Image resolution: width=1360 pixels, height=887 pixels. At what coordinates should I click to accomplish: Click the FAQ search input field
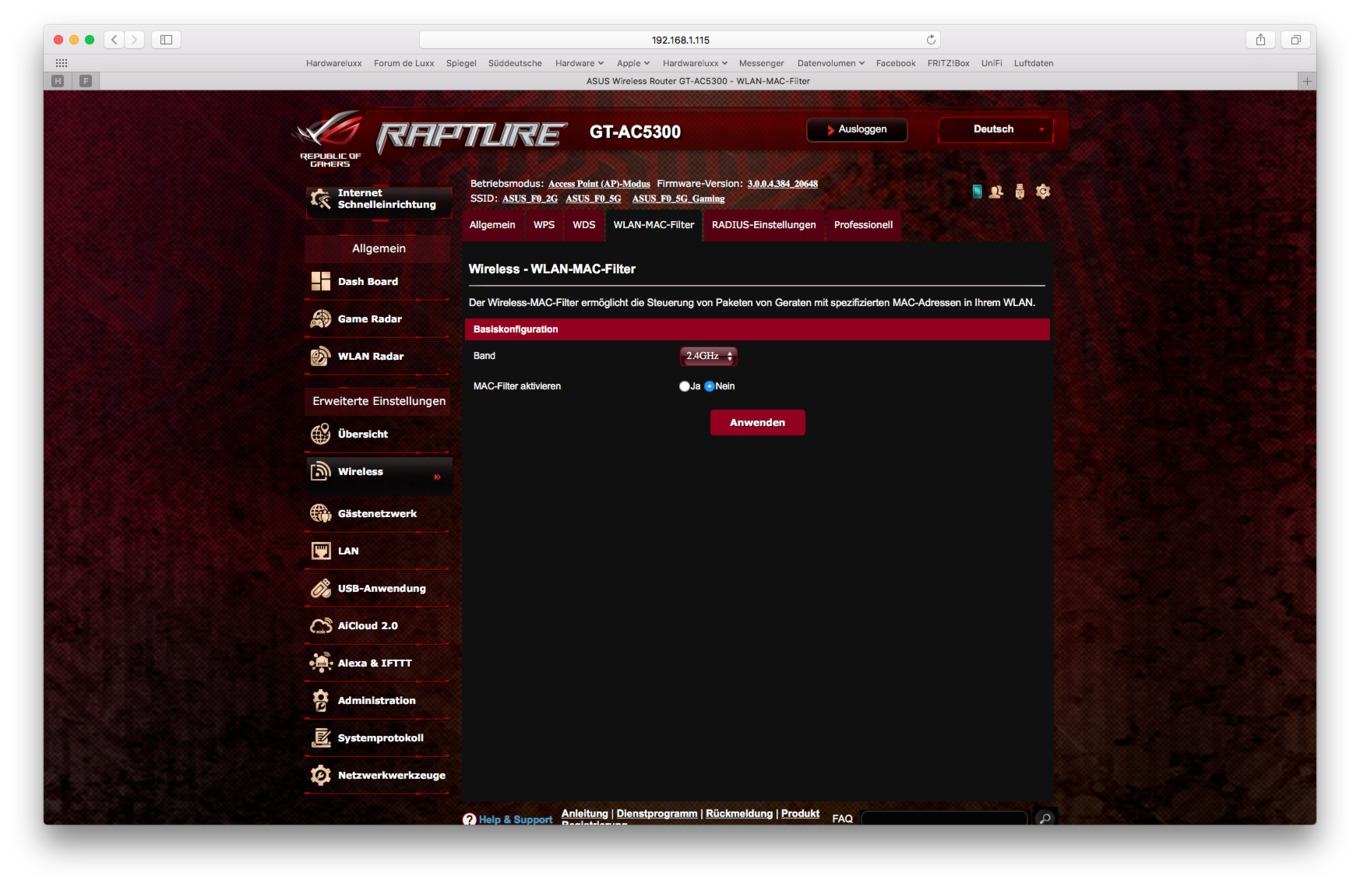[944, 819]
